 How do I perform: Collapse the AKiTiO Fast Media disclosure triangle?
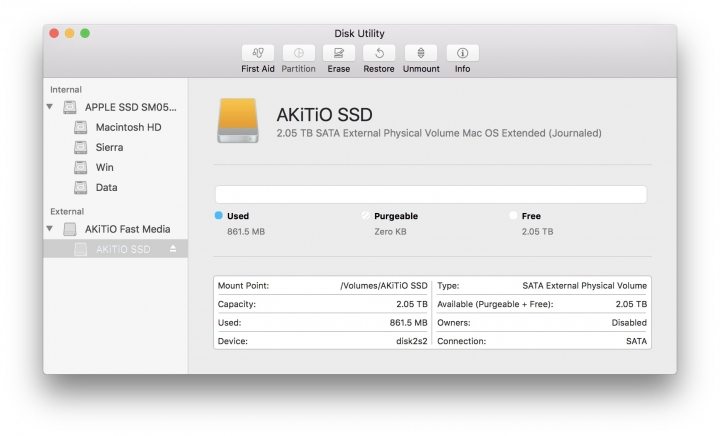(50, 229)
